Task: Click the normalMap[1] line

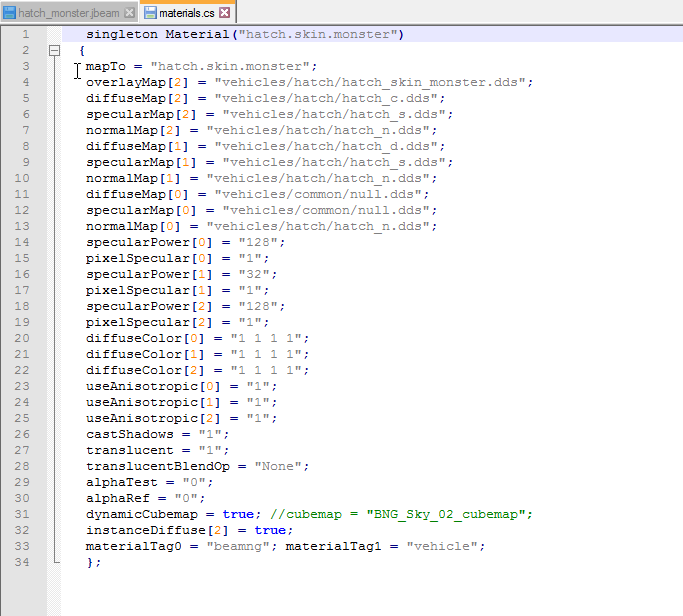Action: coord(261,178)
